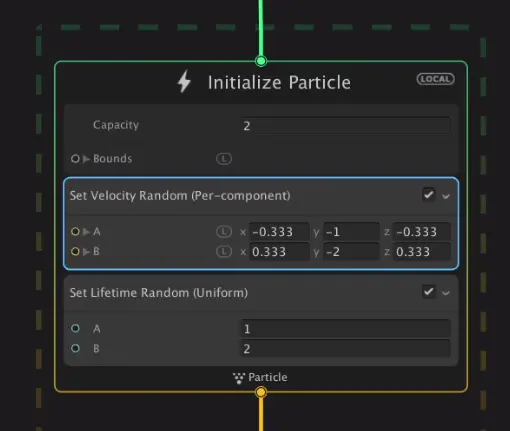This screenshot has width=510, height=431.
Task: Click velocity A y field -1
Action: [351, 232]
